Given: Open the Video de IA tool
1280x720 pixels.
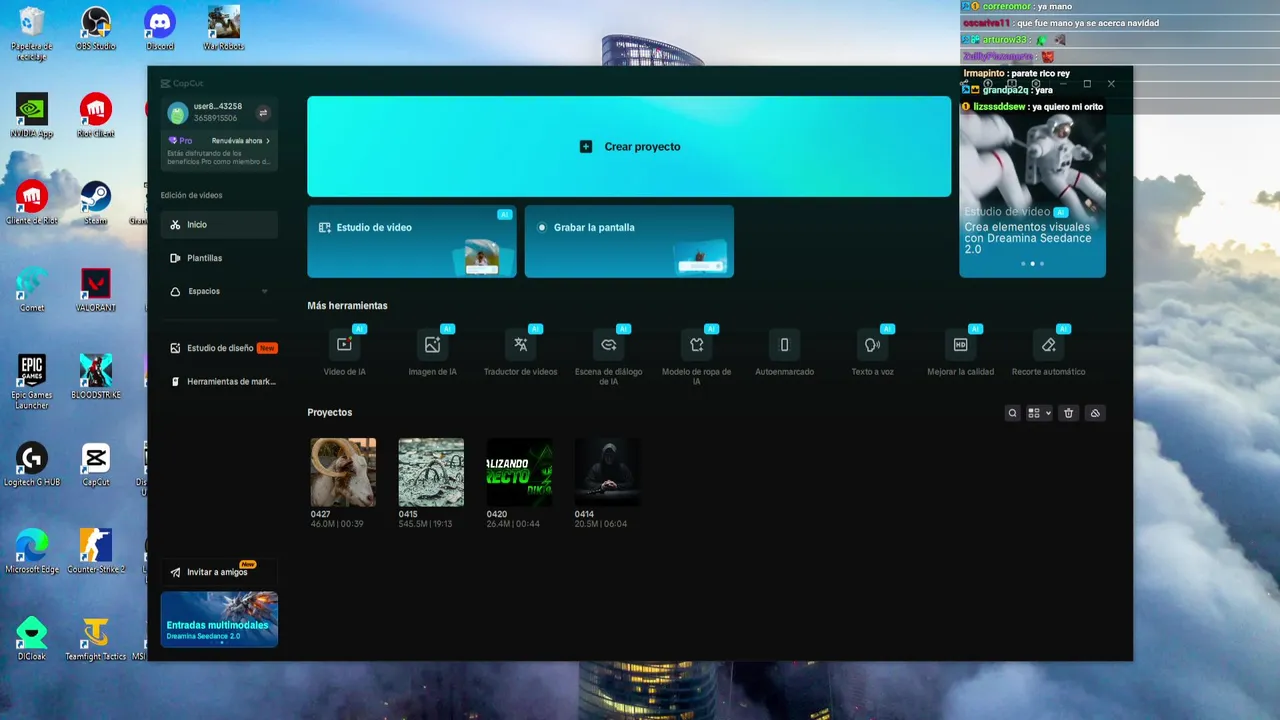Looking at the screenshot, I should point(345,345).
